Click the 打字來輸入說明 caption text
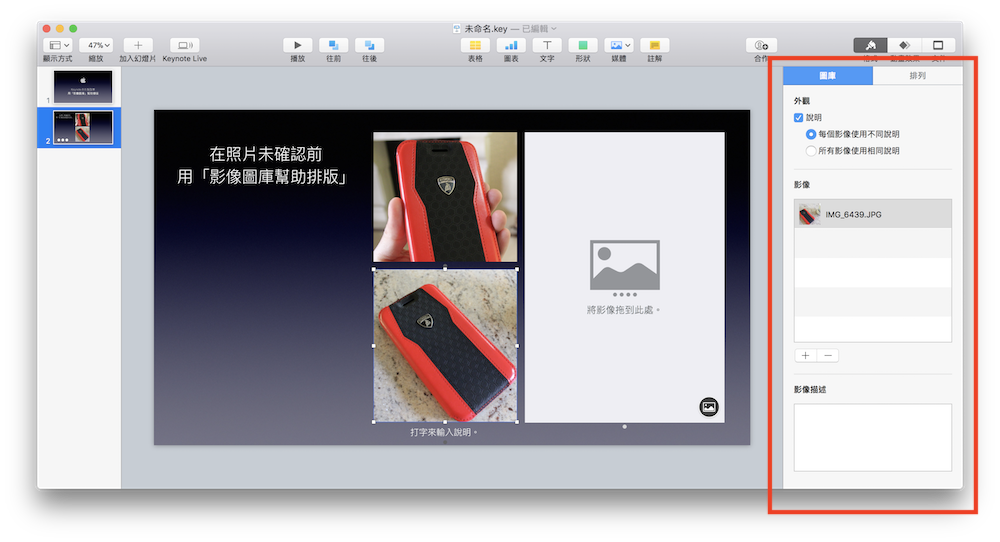Viewport: 1000px width, 542px height. point(444,432)
